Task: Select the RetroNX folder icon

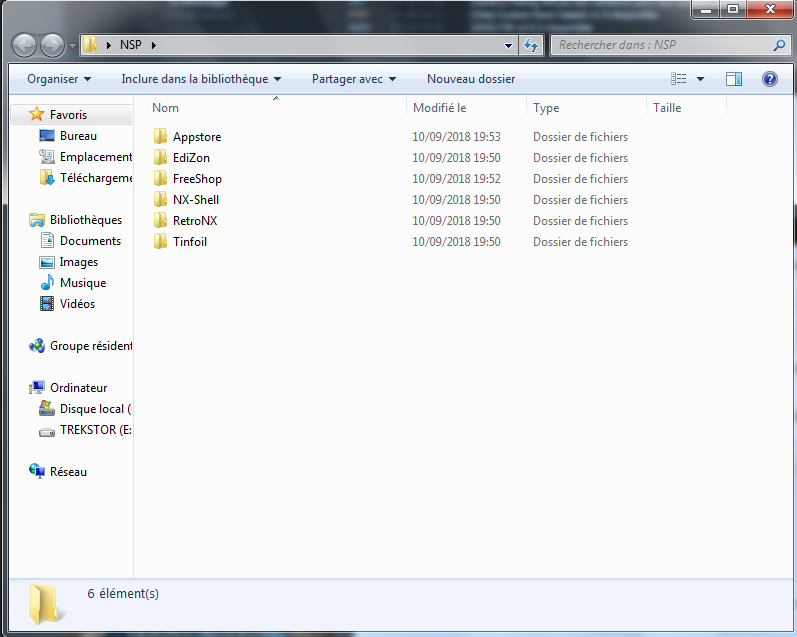Action: 160,220
